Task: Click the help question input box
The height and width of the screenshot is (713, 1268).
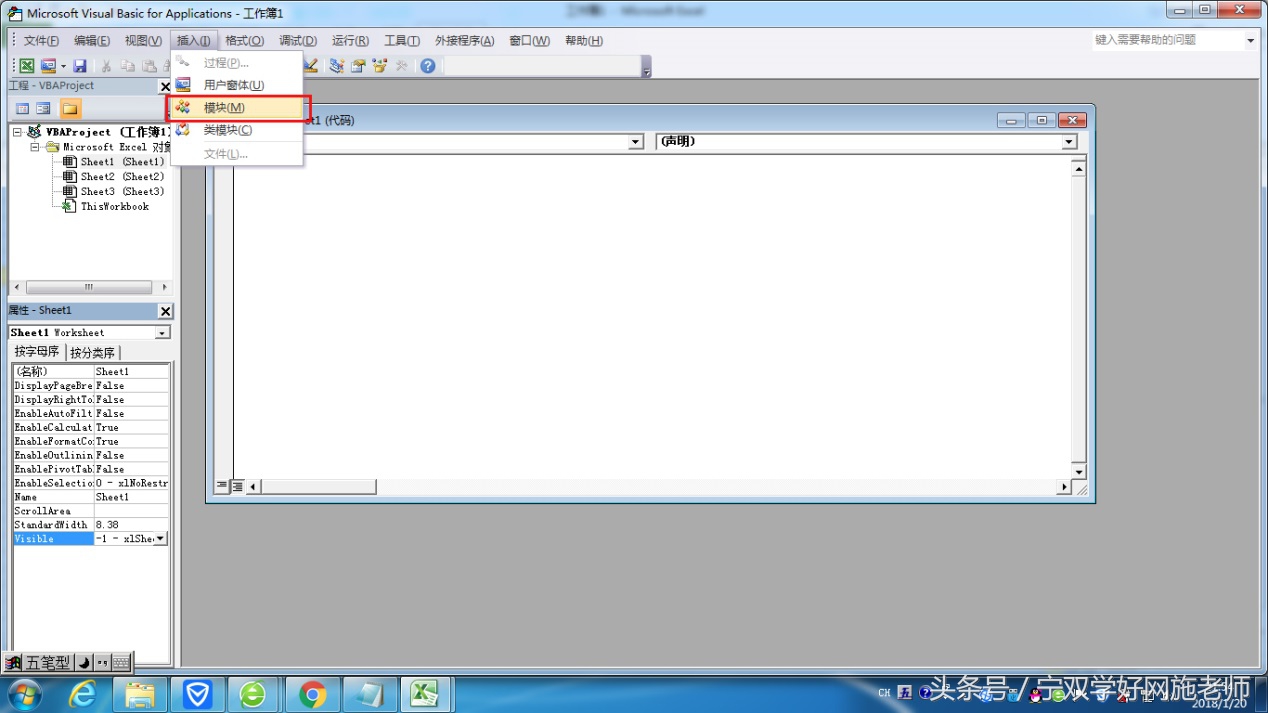Action: [1167, 40]
